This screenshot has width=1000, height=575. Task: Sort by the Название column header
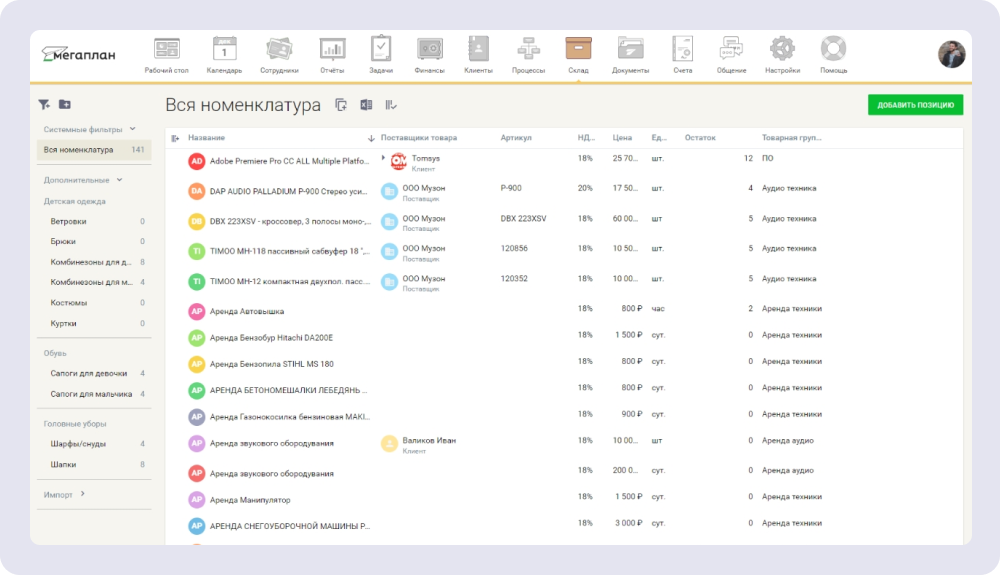(x=206, y=138)
